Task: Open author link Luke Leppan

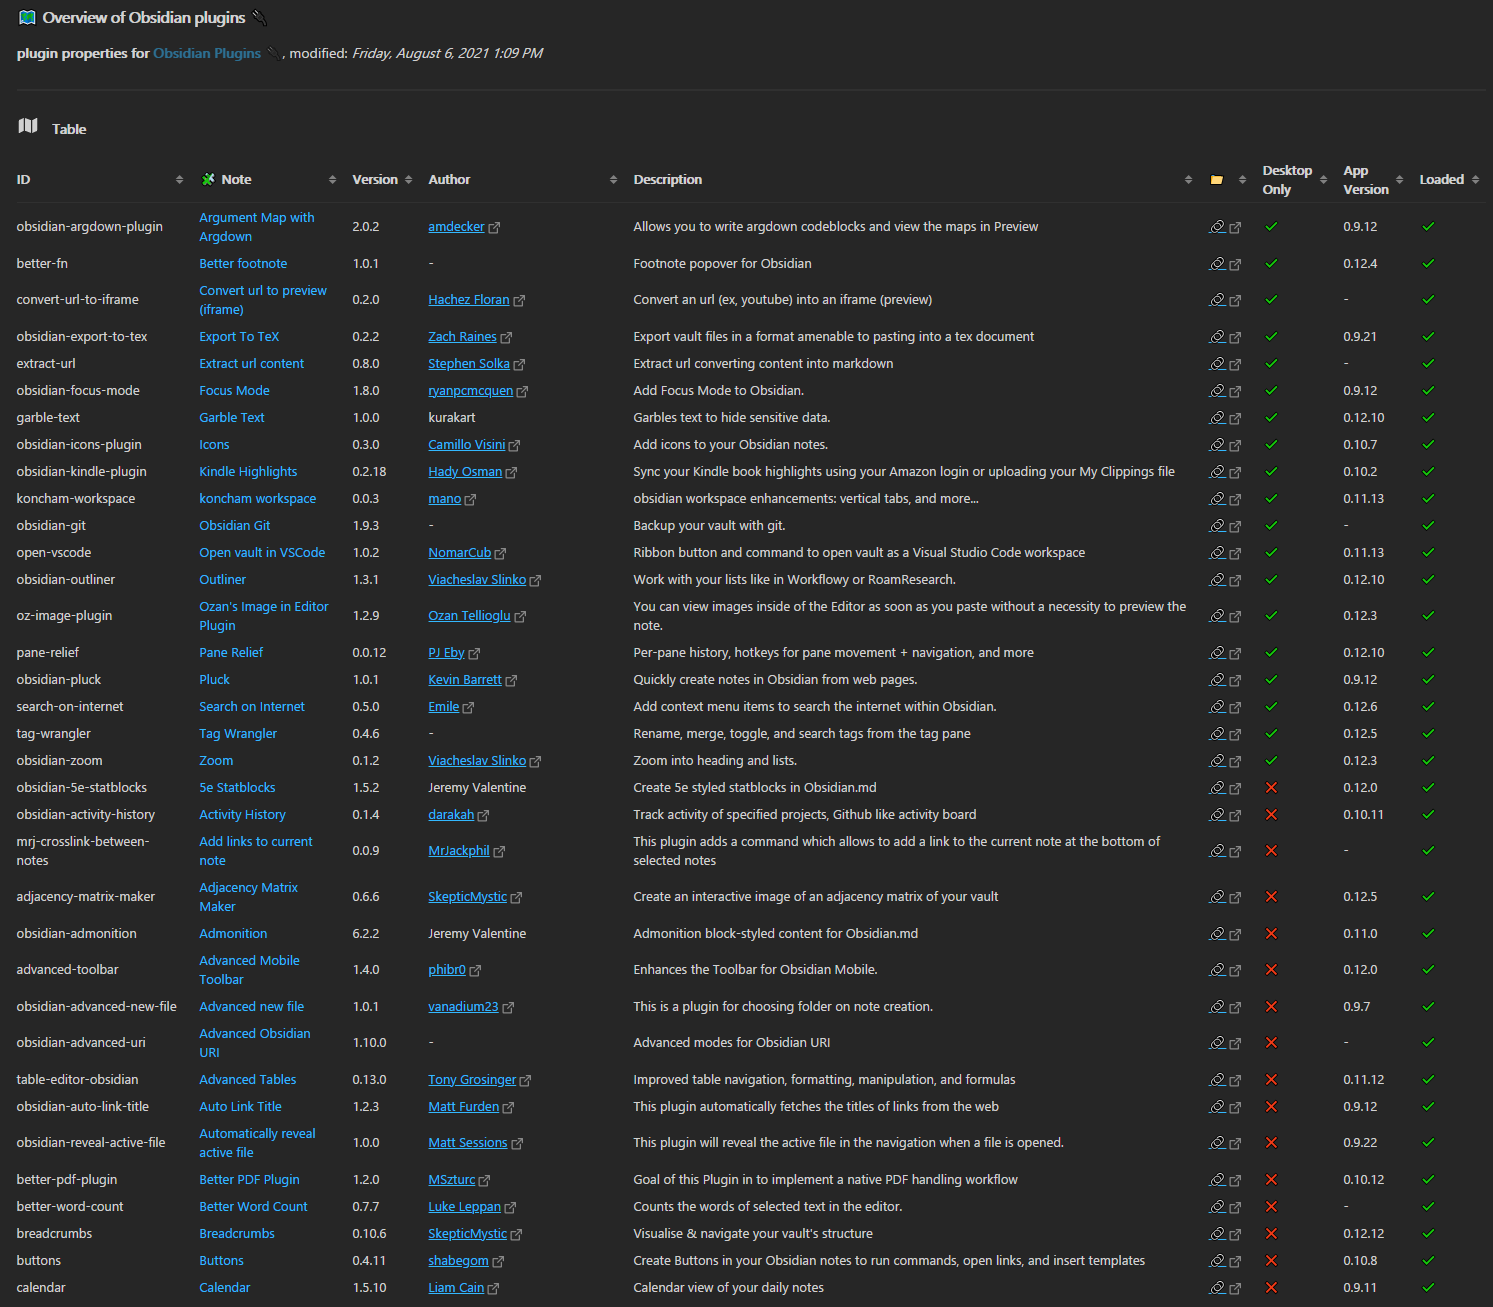Action: (464, 1207)
